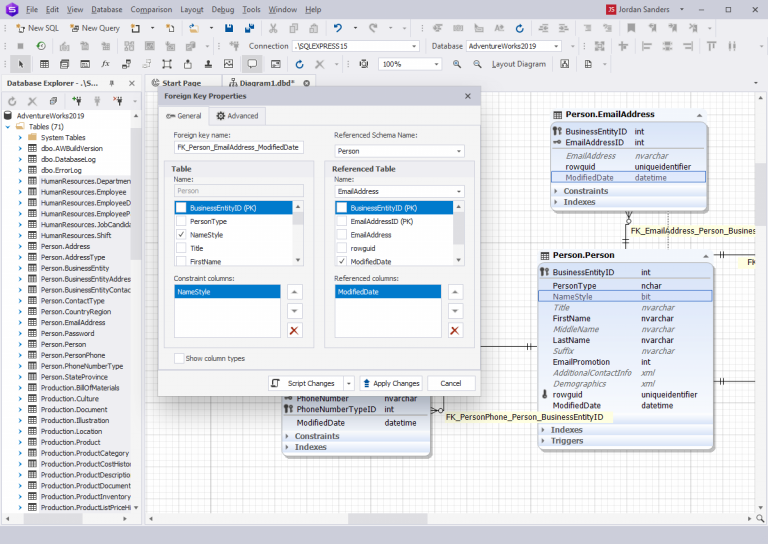Enable Show column types checkbox
Viewport: 768px width, 544px height.
coord(180,358)
